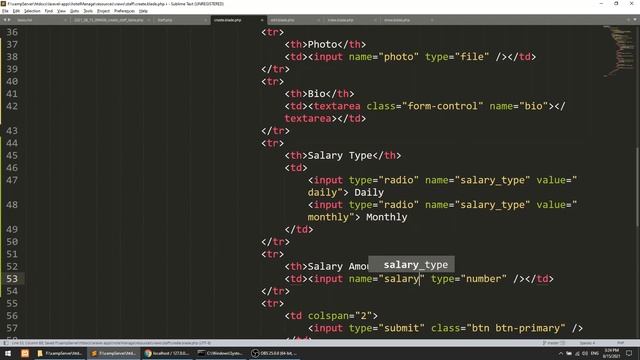Show hidden system tray icons
The width and height of the screenshot is (640, 360).
pos(560,353)
